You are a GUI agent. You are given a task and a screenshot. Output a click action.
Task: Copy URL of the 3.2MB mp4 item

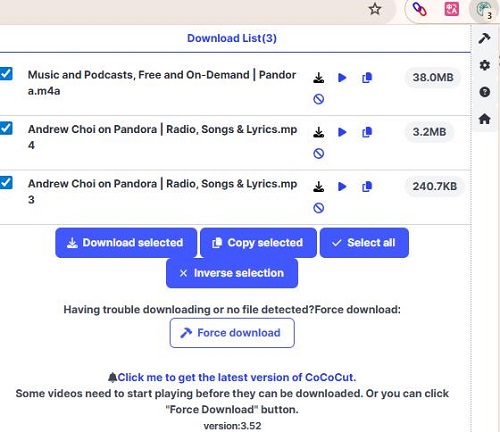(x=367, y=132)
